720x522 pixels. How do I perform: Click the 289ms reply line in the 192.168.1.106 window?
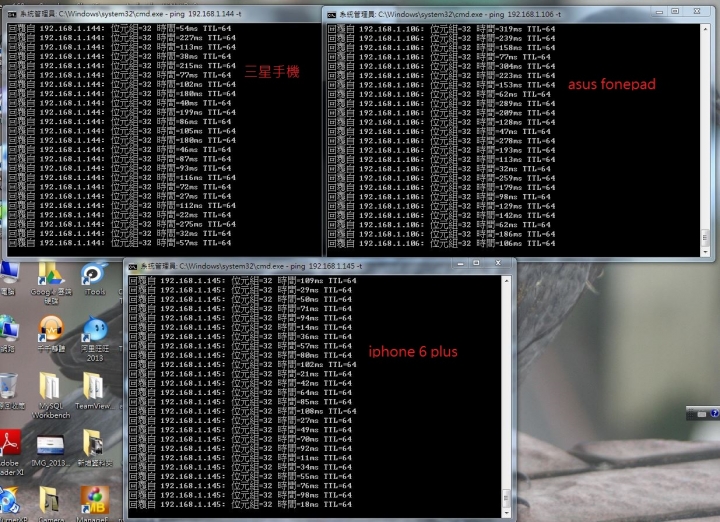tap(441, 103)
